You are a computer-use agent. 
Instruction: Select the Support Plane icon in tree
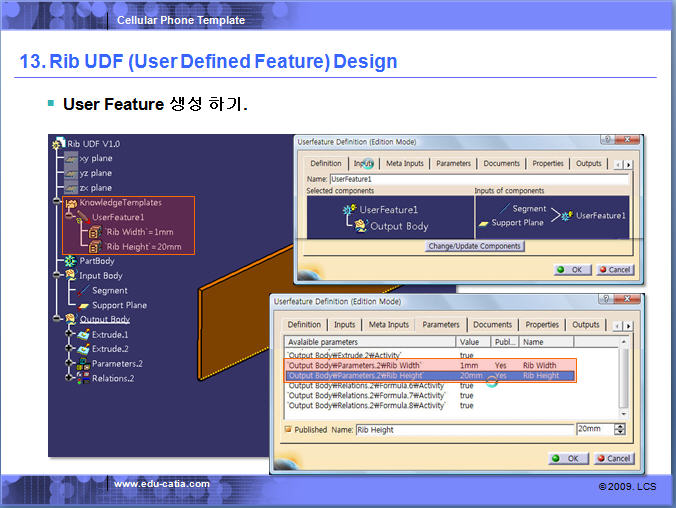pos(83,305)
